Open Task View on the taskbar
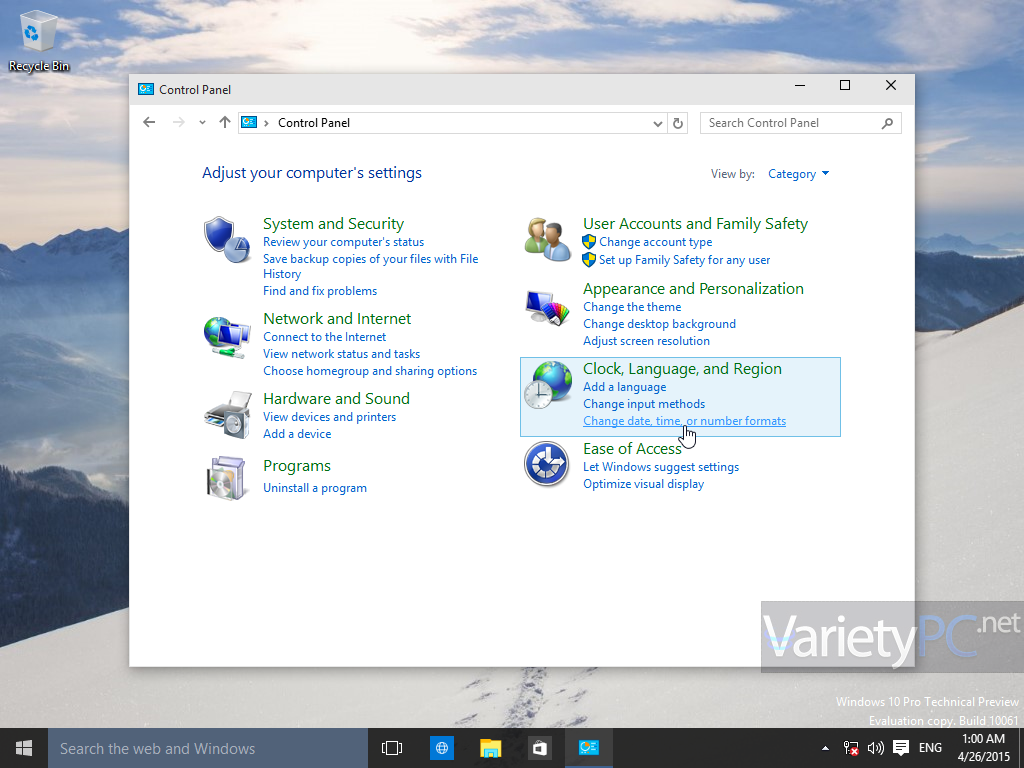Image resolution: width=1024 pixels, height=768 pixels. click(x=392, y=748)
